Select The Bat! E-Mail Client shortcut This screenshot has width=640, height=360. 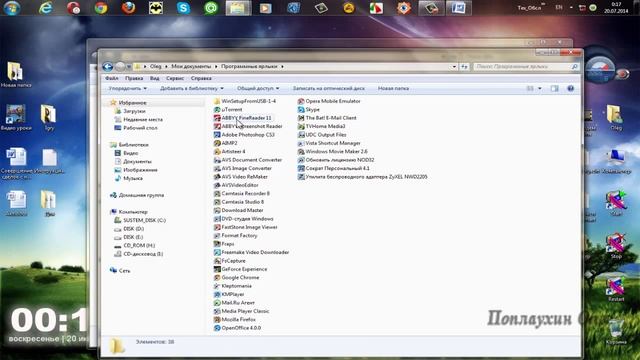[327, 118]
